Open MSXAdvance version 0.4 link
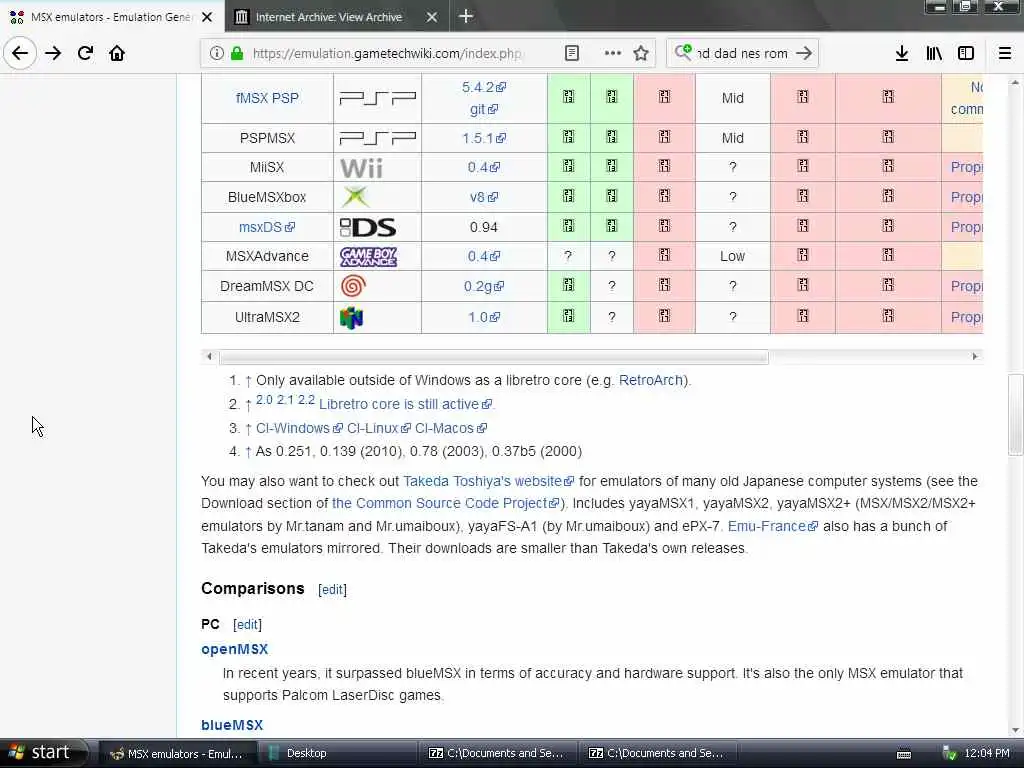1024x768 pixels. tap(484, 256)
